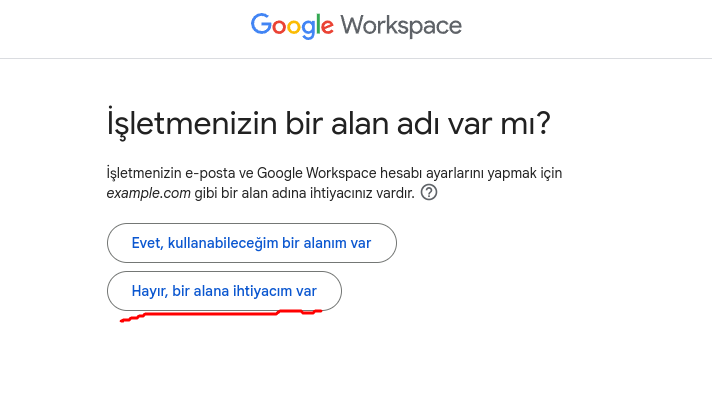Click the yellow "o" in Google logo
712x411 pixels.
pos(294,26)
